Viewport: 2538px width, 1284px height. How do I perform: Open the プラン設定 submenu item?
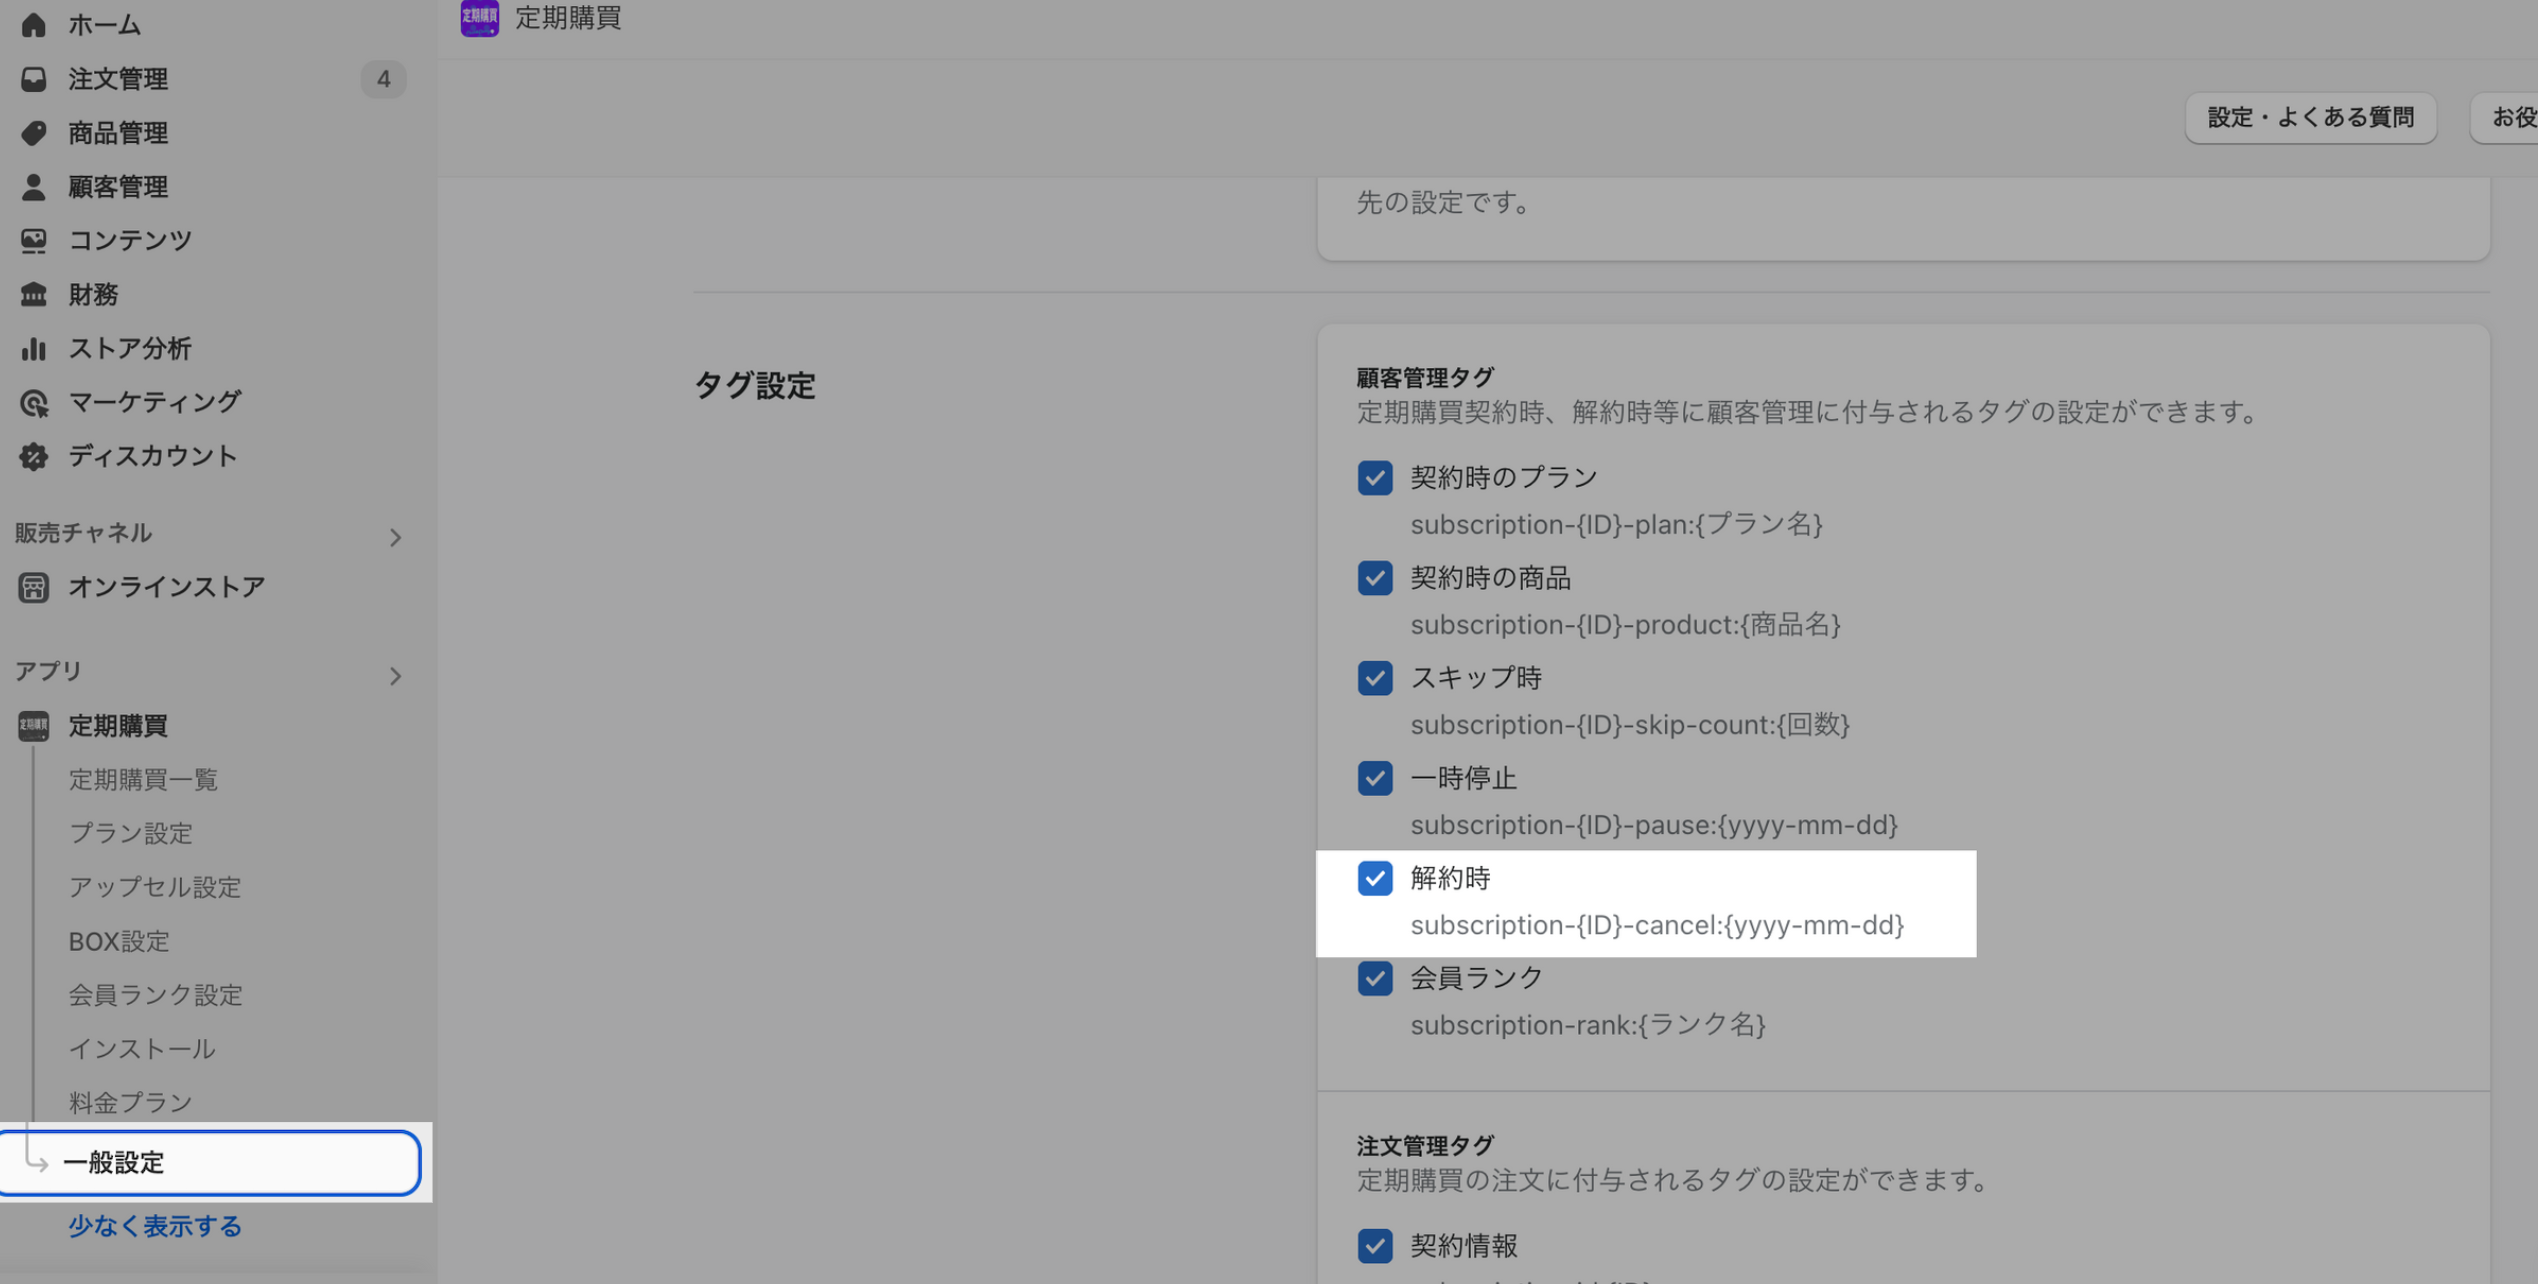click(x=130, y=833)
